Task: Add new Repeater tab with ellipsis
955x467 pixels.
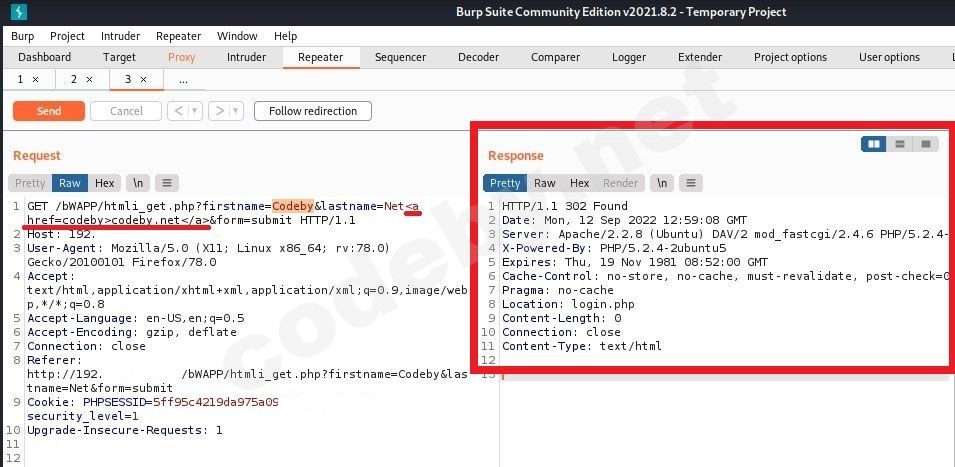Action: (x=183, y=79)
